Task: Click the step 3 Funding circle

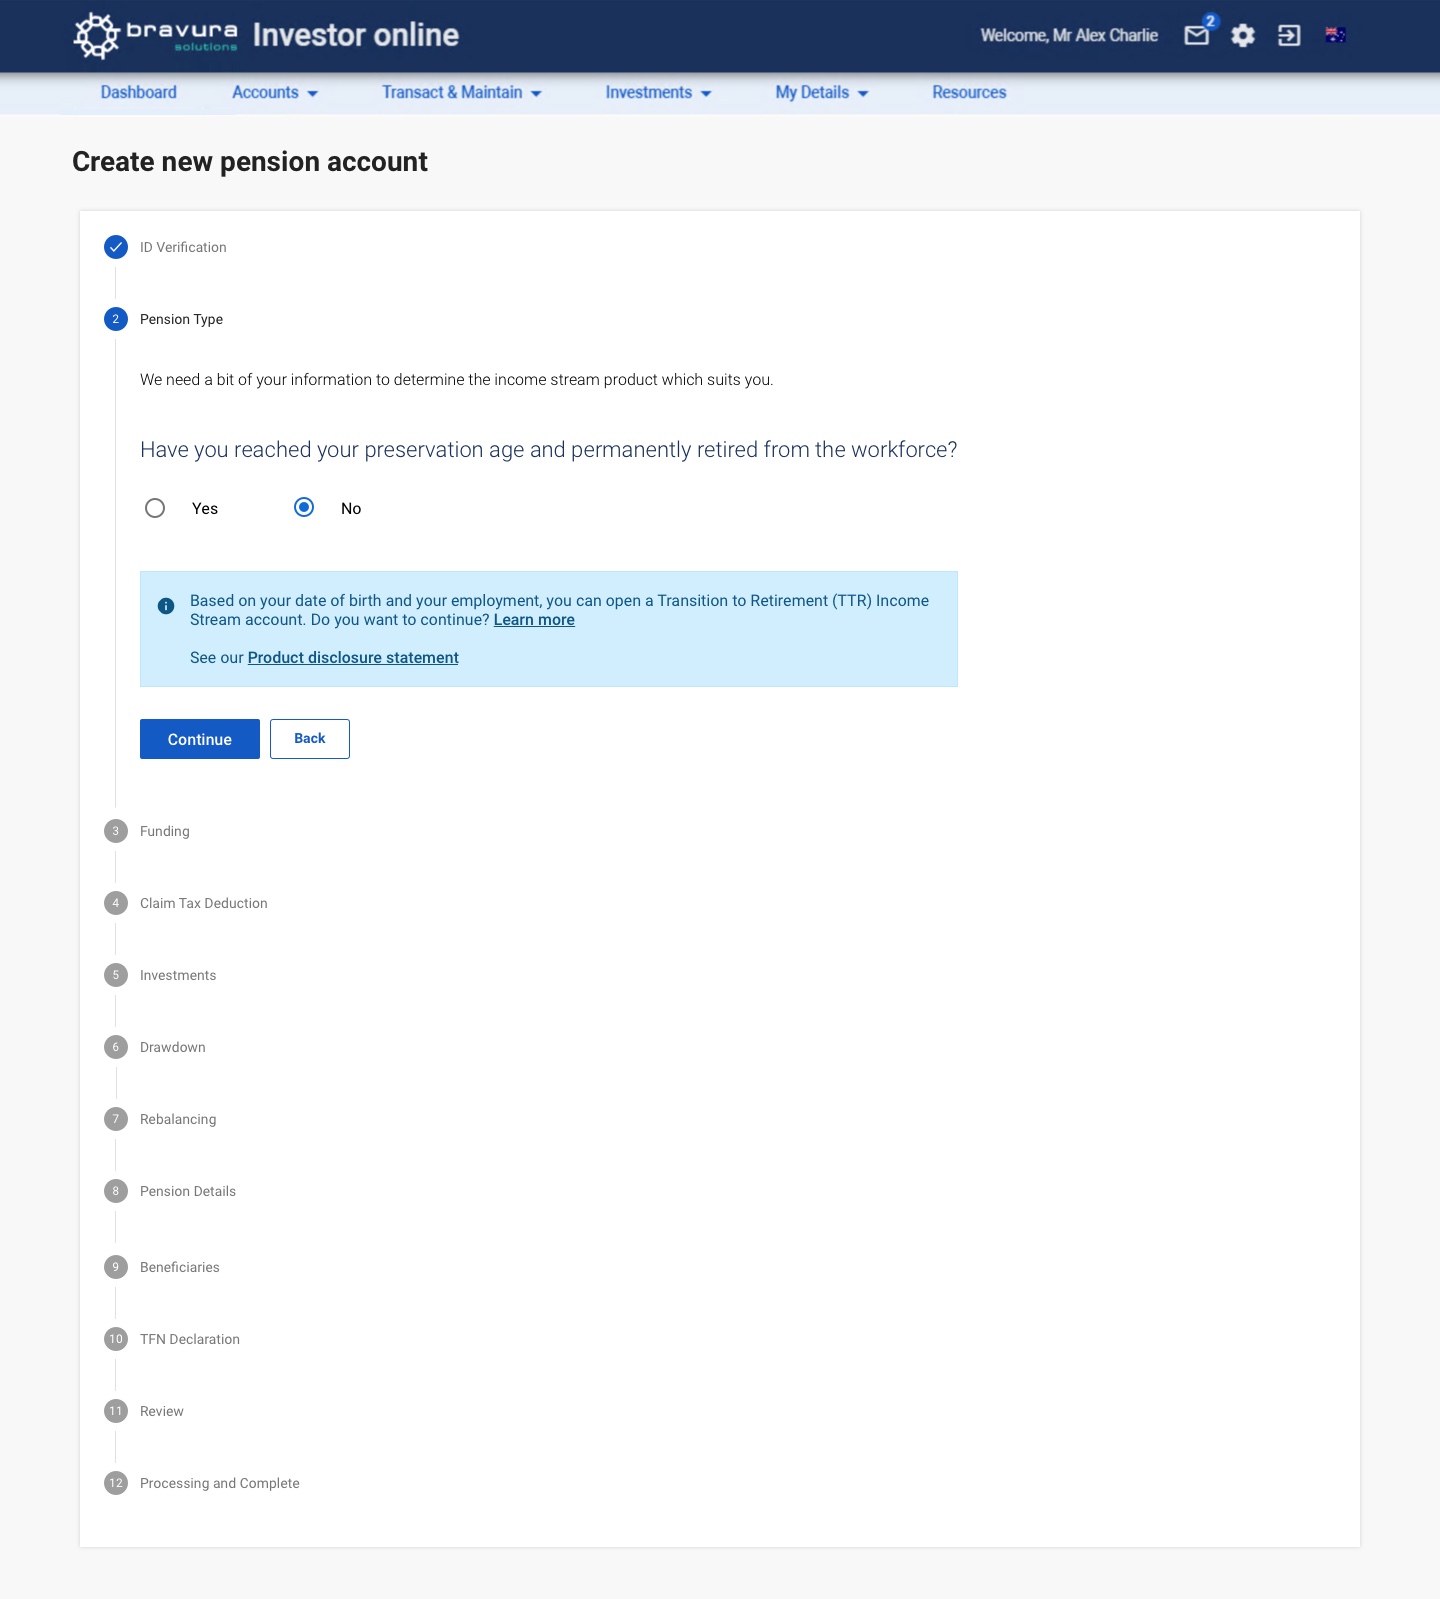Action: [116, 831]
